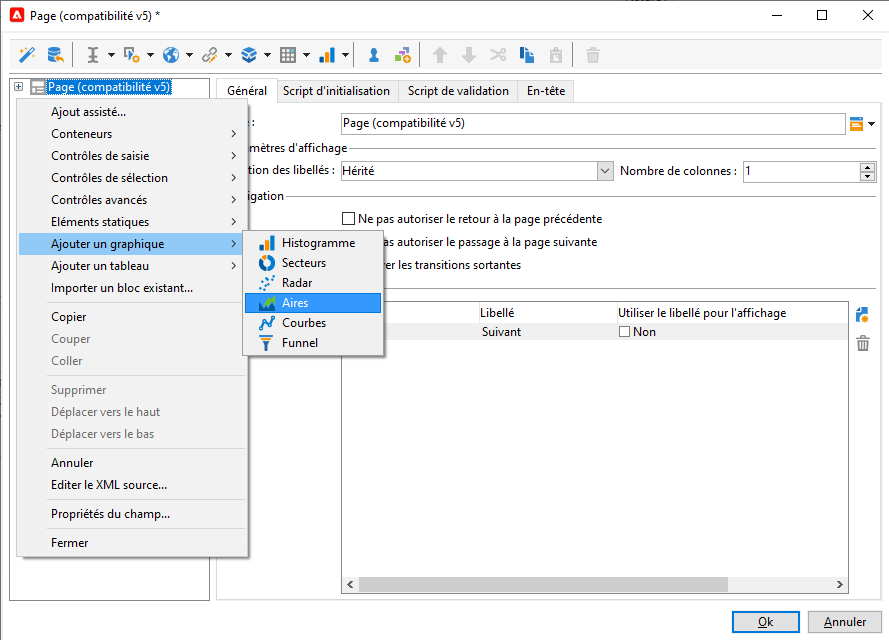Open the Contrôles avancés submenu
Image resolution: width=889 pixels, height=640 pixels.
coord(133,200)
